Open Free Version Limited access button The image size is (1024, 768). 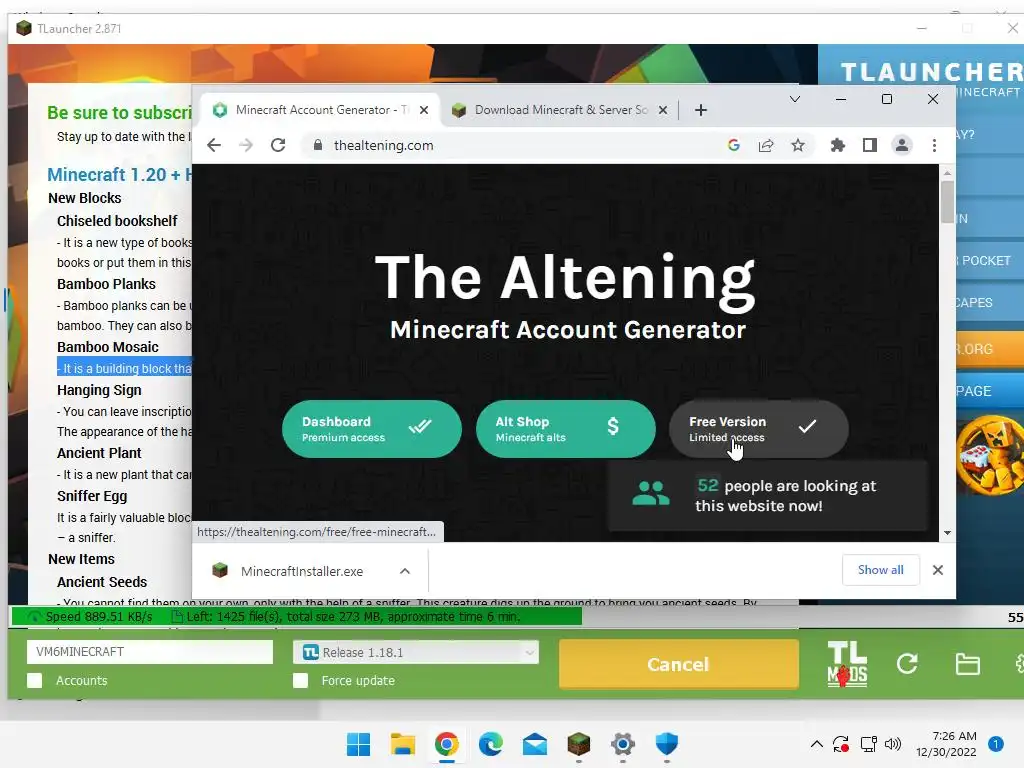[759, 428]
